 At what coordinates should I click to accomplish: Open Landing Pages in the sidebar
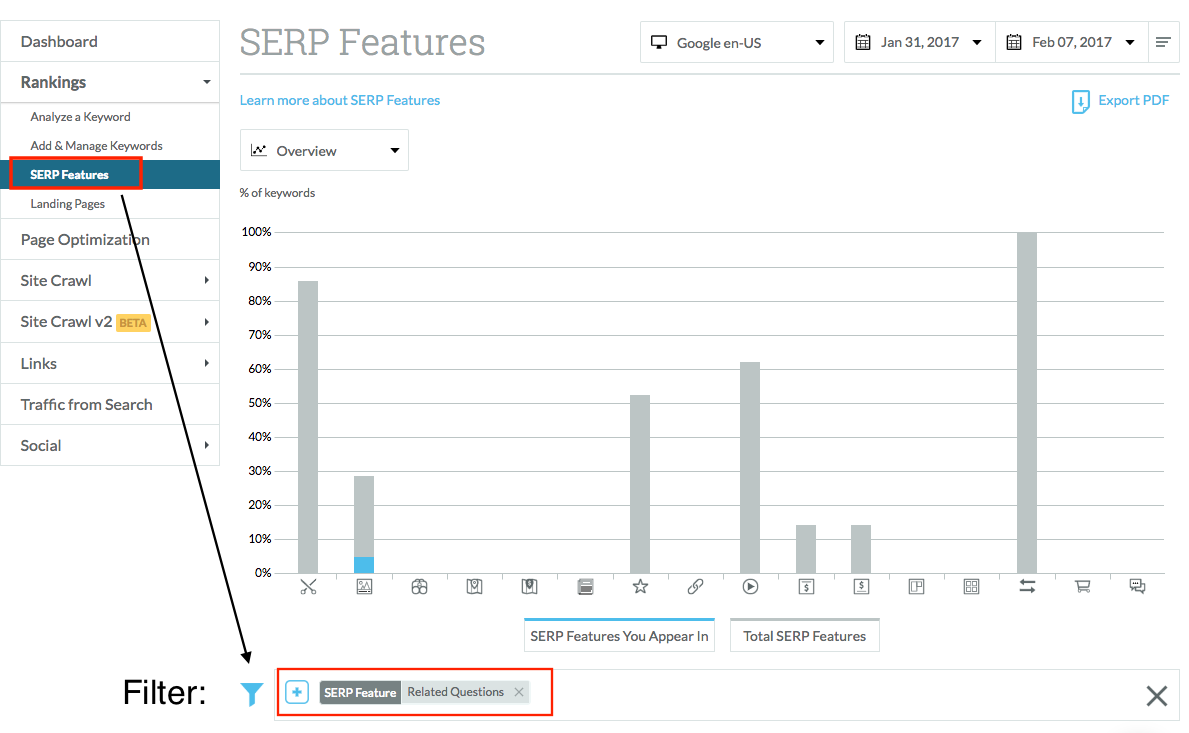coord(68,204)
